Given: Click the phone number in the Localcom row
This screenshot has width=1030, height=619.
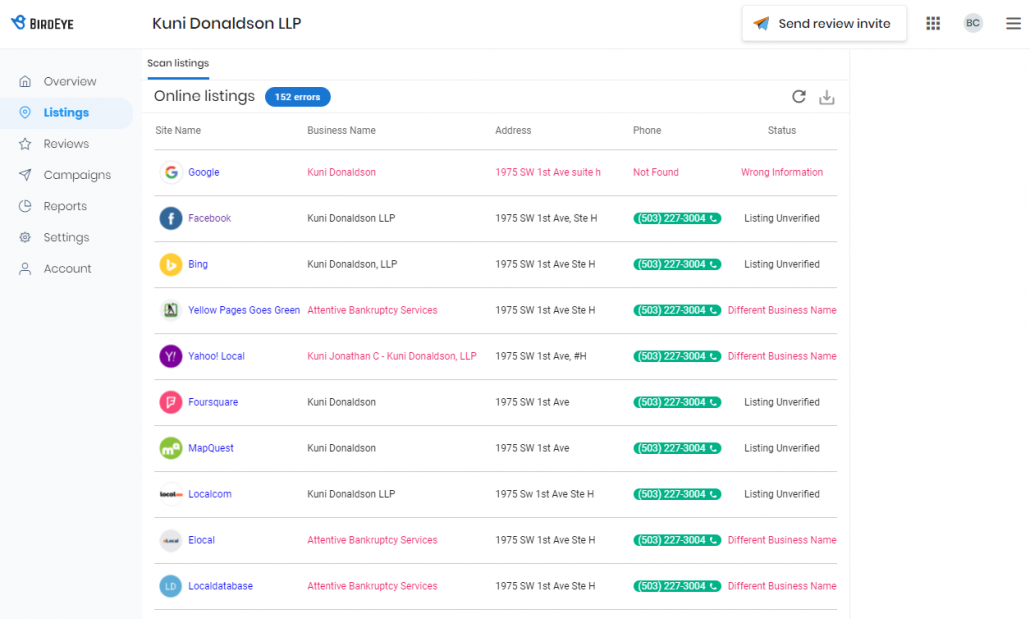Looking at the screenshot, I should pos(677,494).
